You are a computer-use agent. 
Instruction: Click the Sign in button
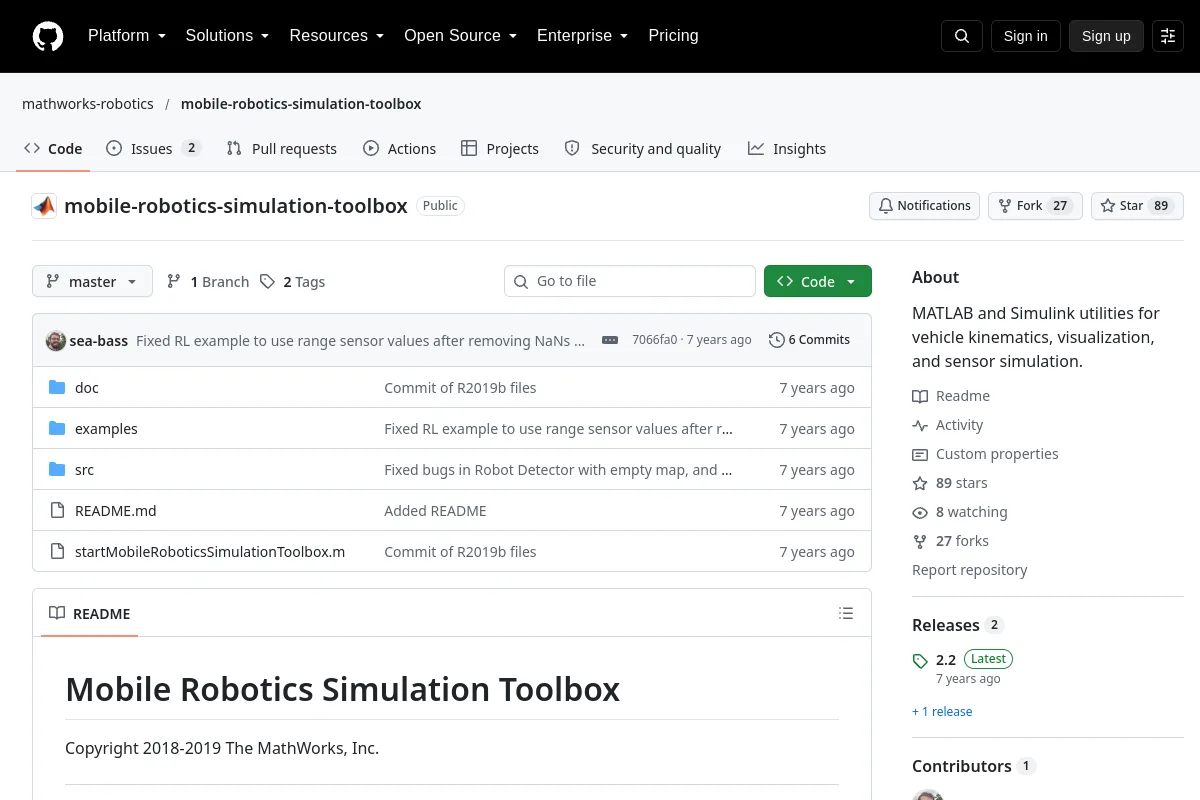tap(1025, 36)
